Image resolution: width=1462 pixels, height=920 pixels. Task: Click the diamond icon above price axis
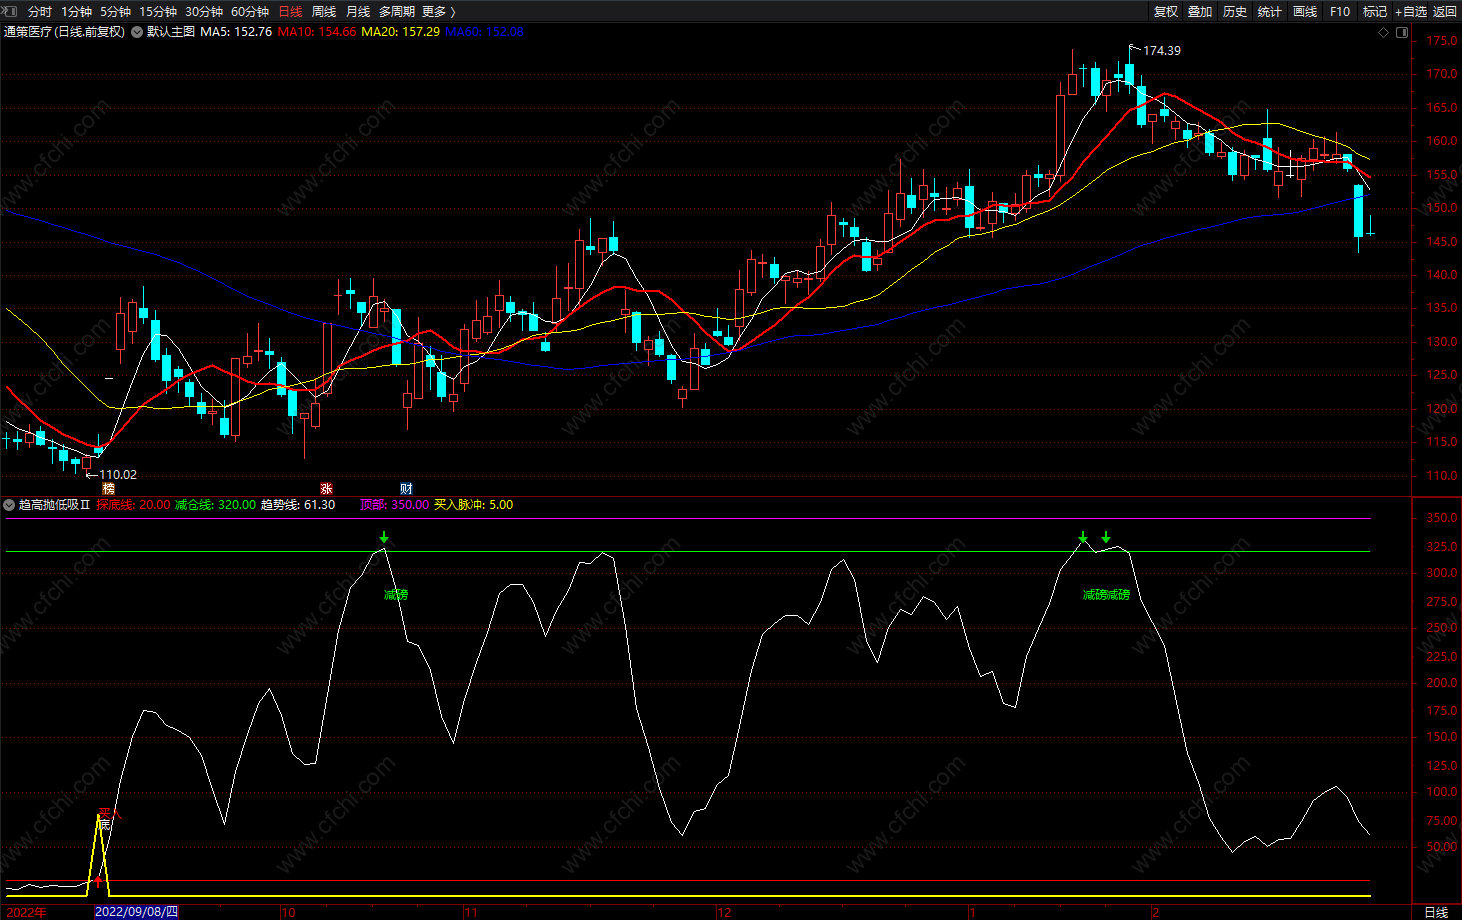click(x=1384, y=32)
